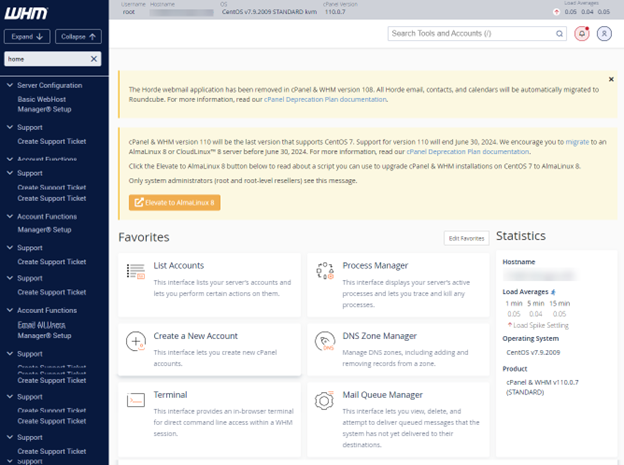Open the user account icon
This screenshot has width=624, height=465.
(604, 33)
